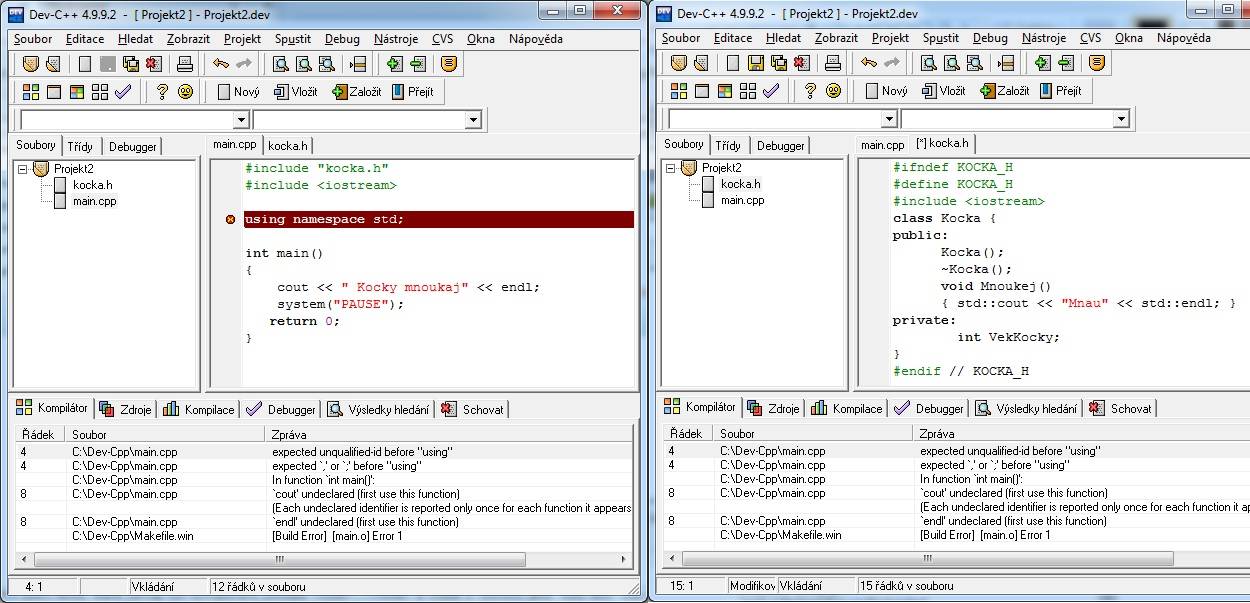The height and width of the screenshot is (603, 1250).
Task: Click Undo arrow in right window toolbar
Action: (869, 63)
